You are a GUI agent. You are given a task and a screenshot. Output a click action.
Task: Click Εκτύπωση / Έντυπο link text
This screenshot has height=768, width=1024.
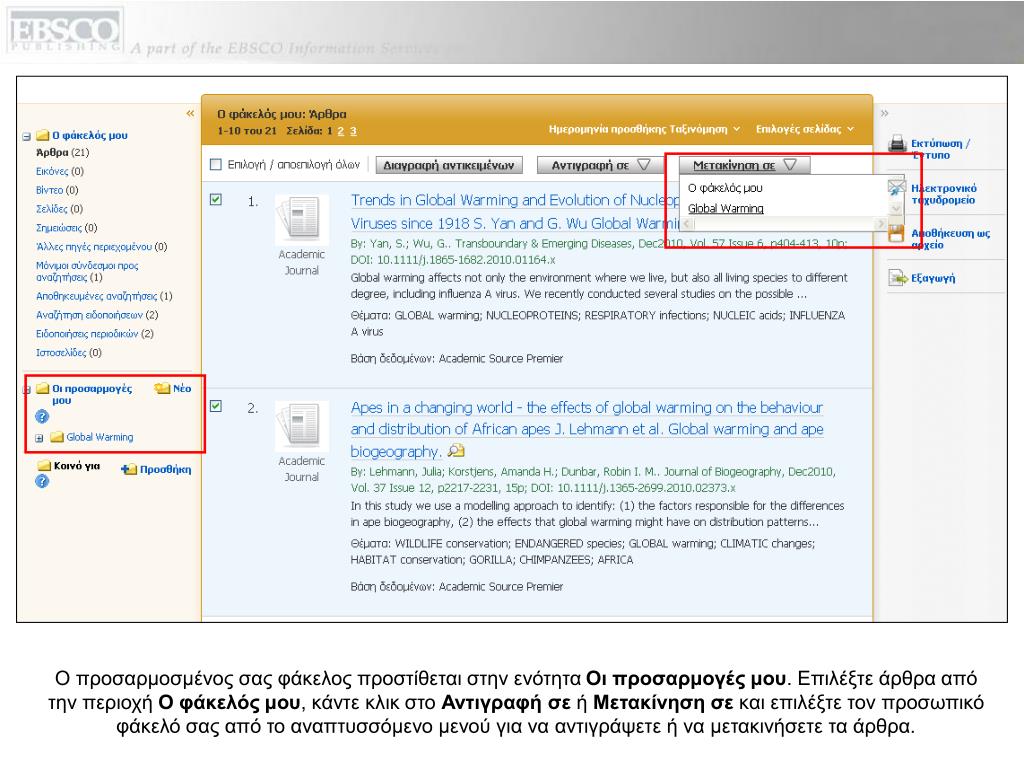[940, 149]
